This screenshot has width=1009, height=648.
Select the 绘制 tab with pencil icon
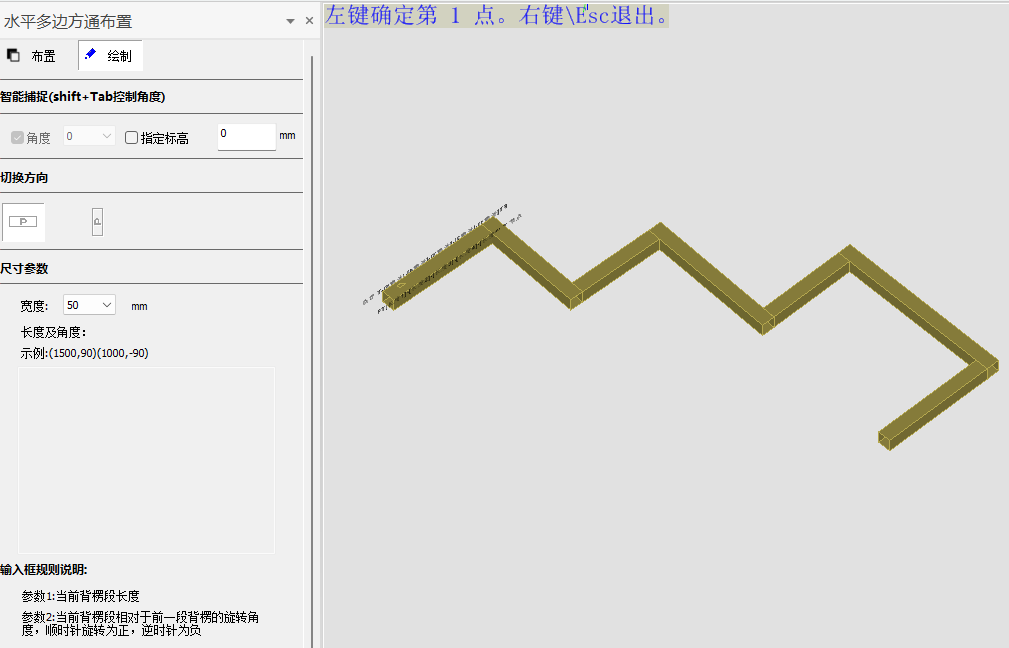110,56
